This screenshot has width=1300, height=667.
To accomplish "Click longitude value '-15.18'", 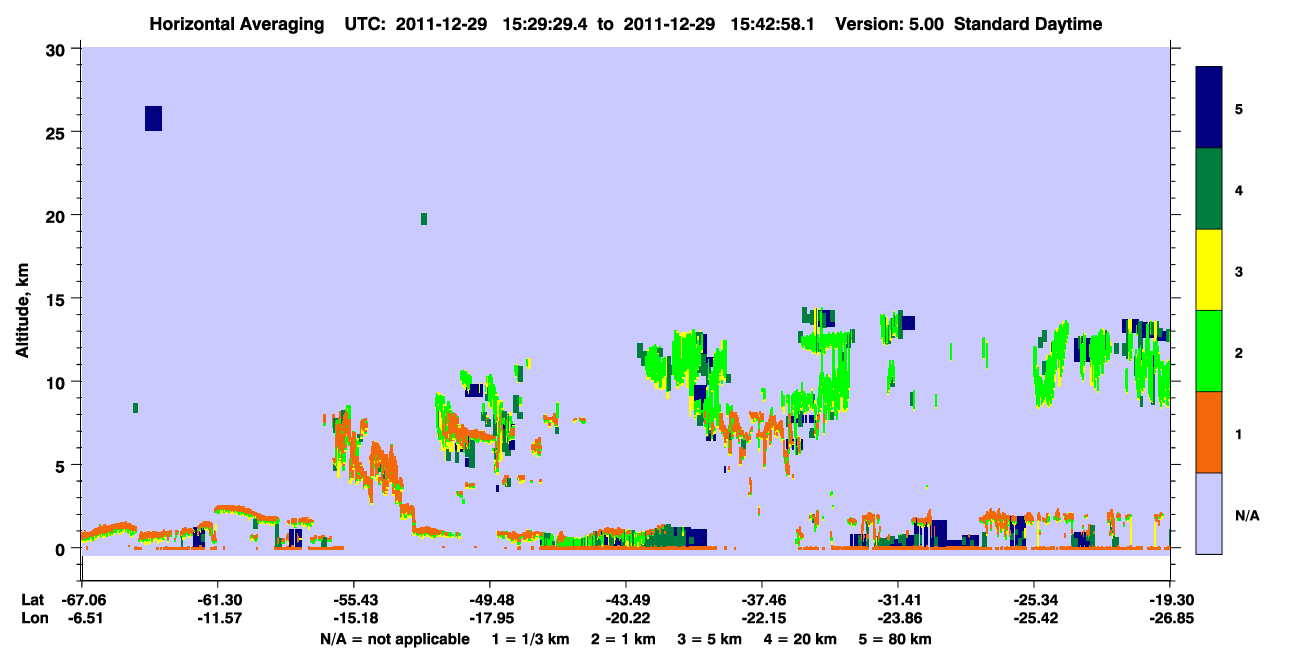I will point(353,618).
